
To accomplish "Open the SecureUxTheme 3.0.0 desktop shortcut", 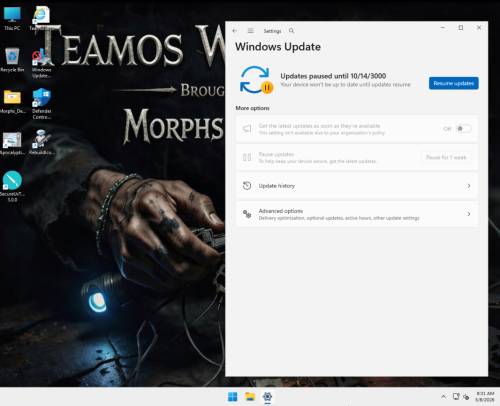I will pos(12,187).
